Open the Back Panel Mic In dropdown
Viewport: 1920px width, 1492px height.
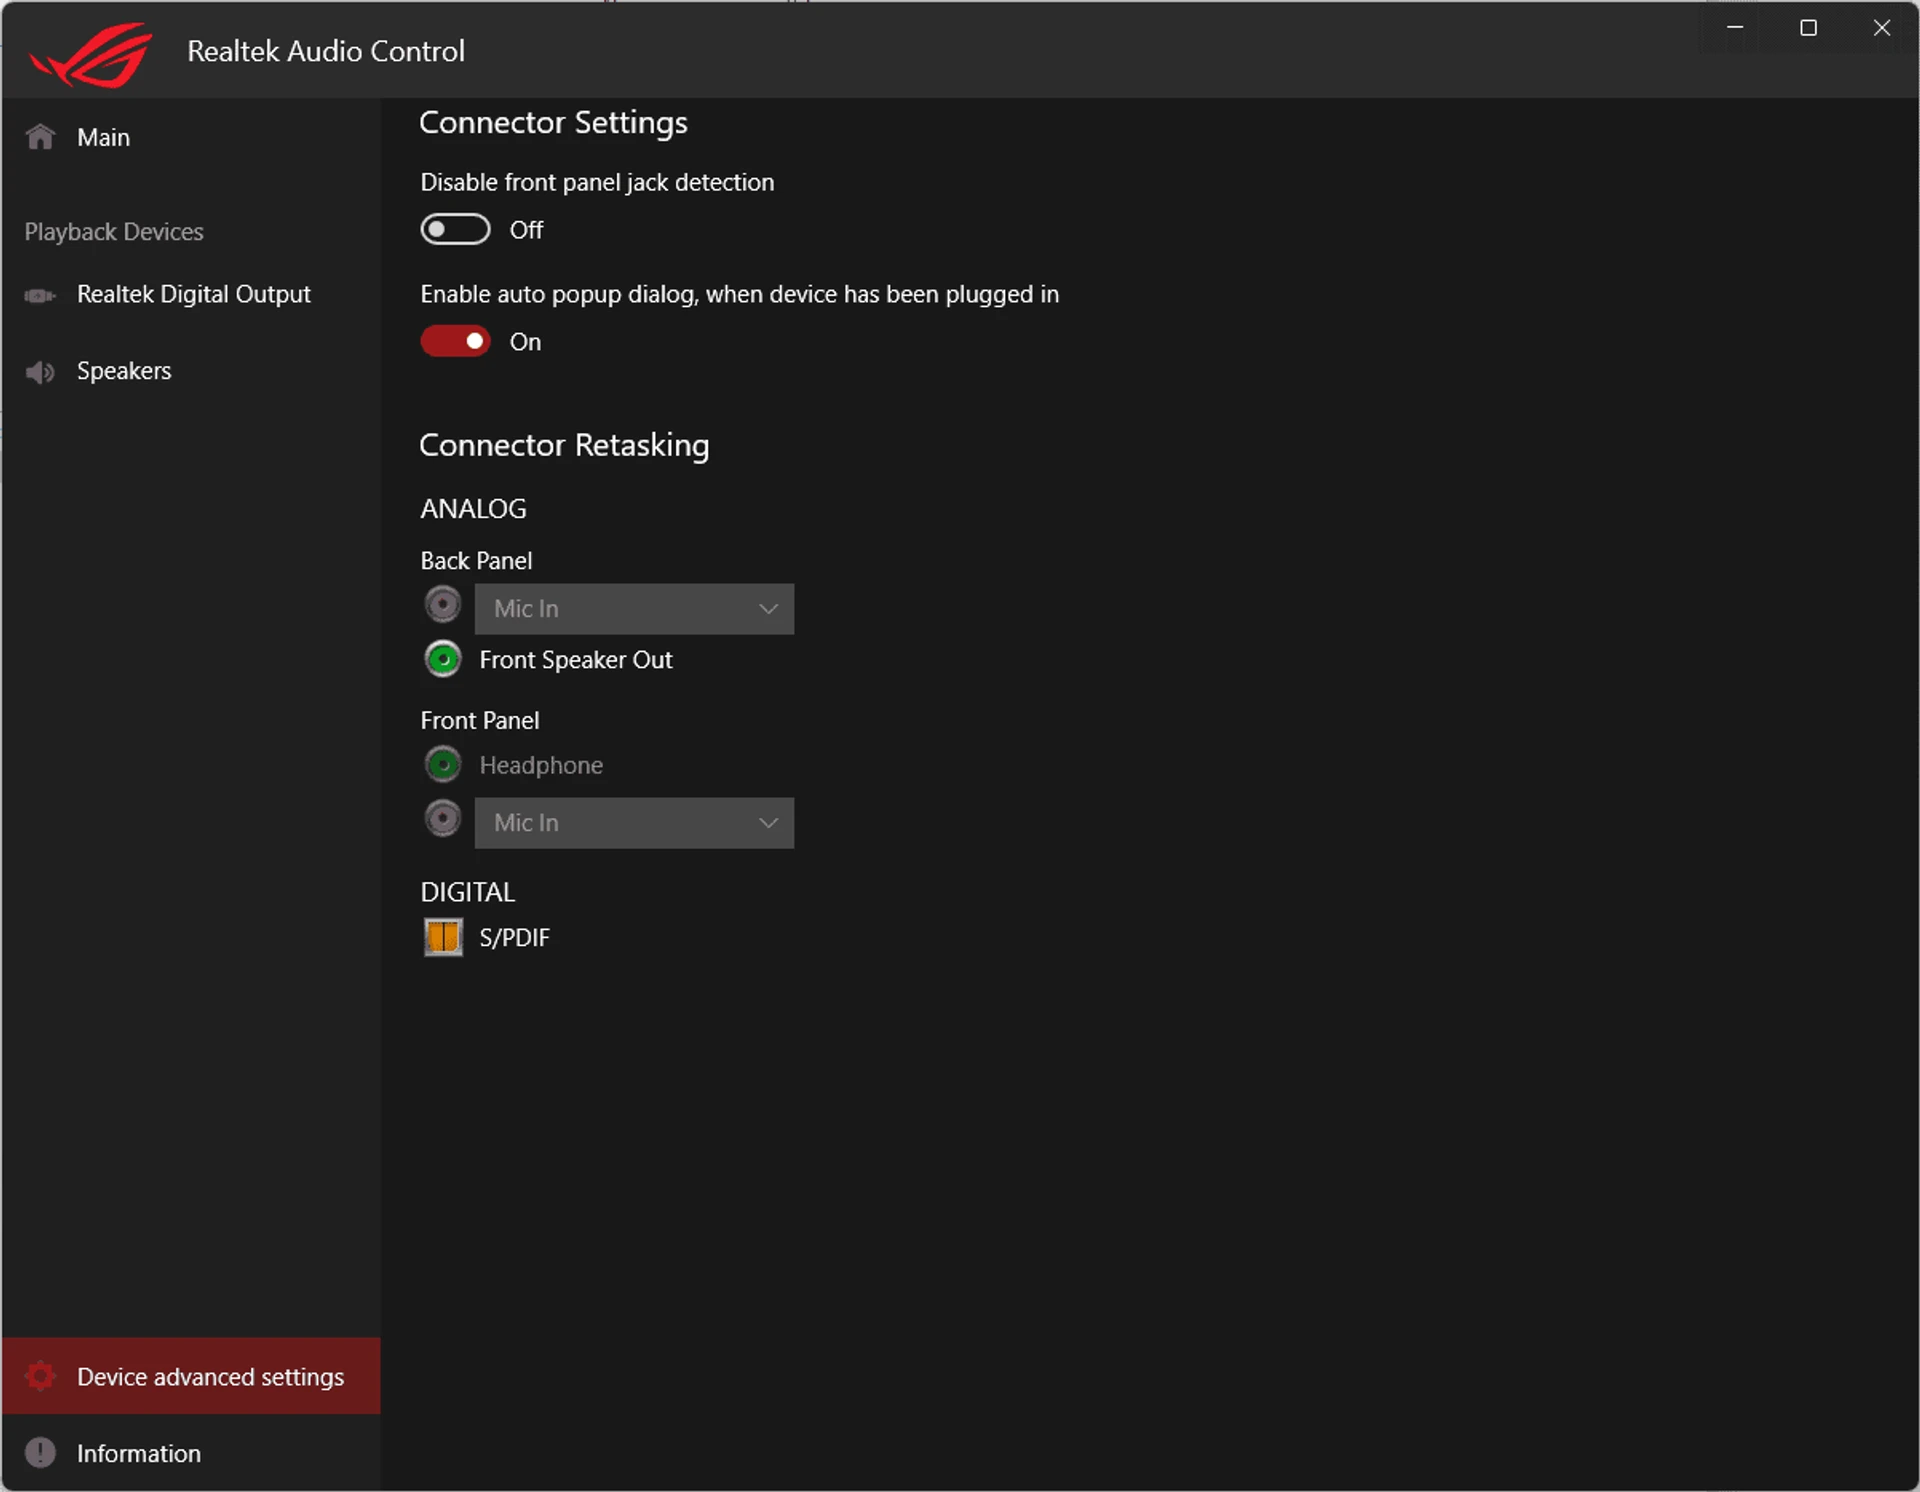click(634, 609)
